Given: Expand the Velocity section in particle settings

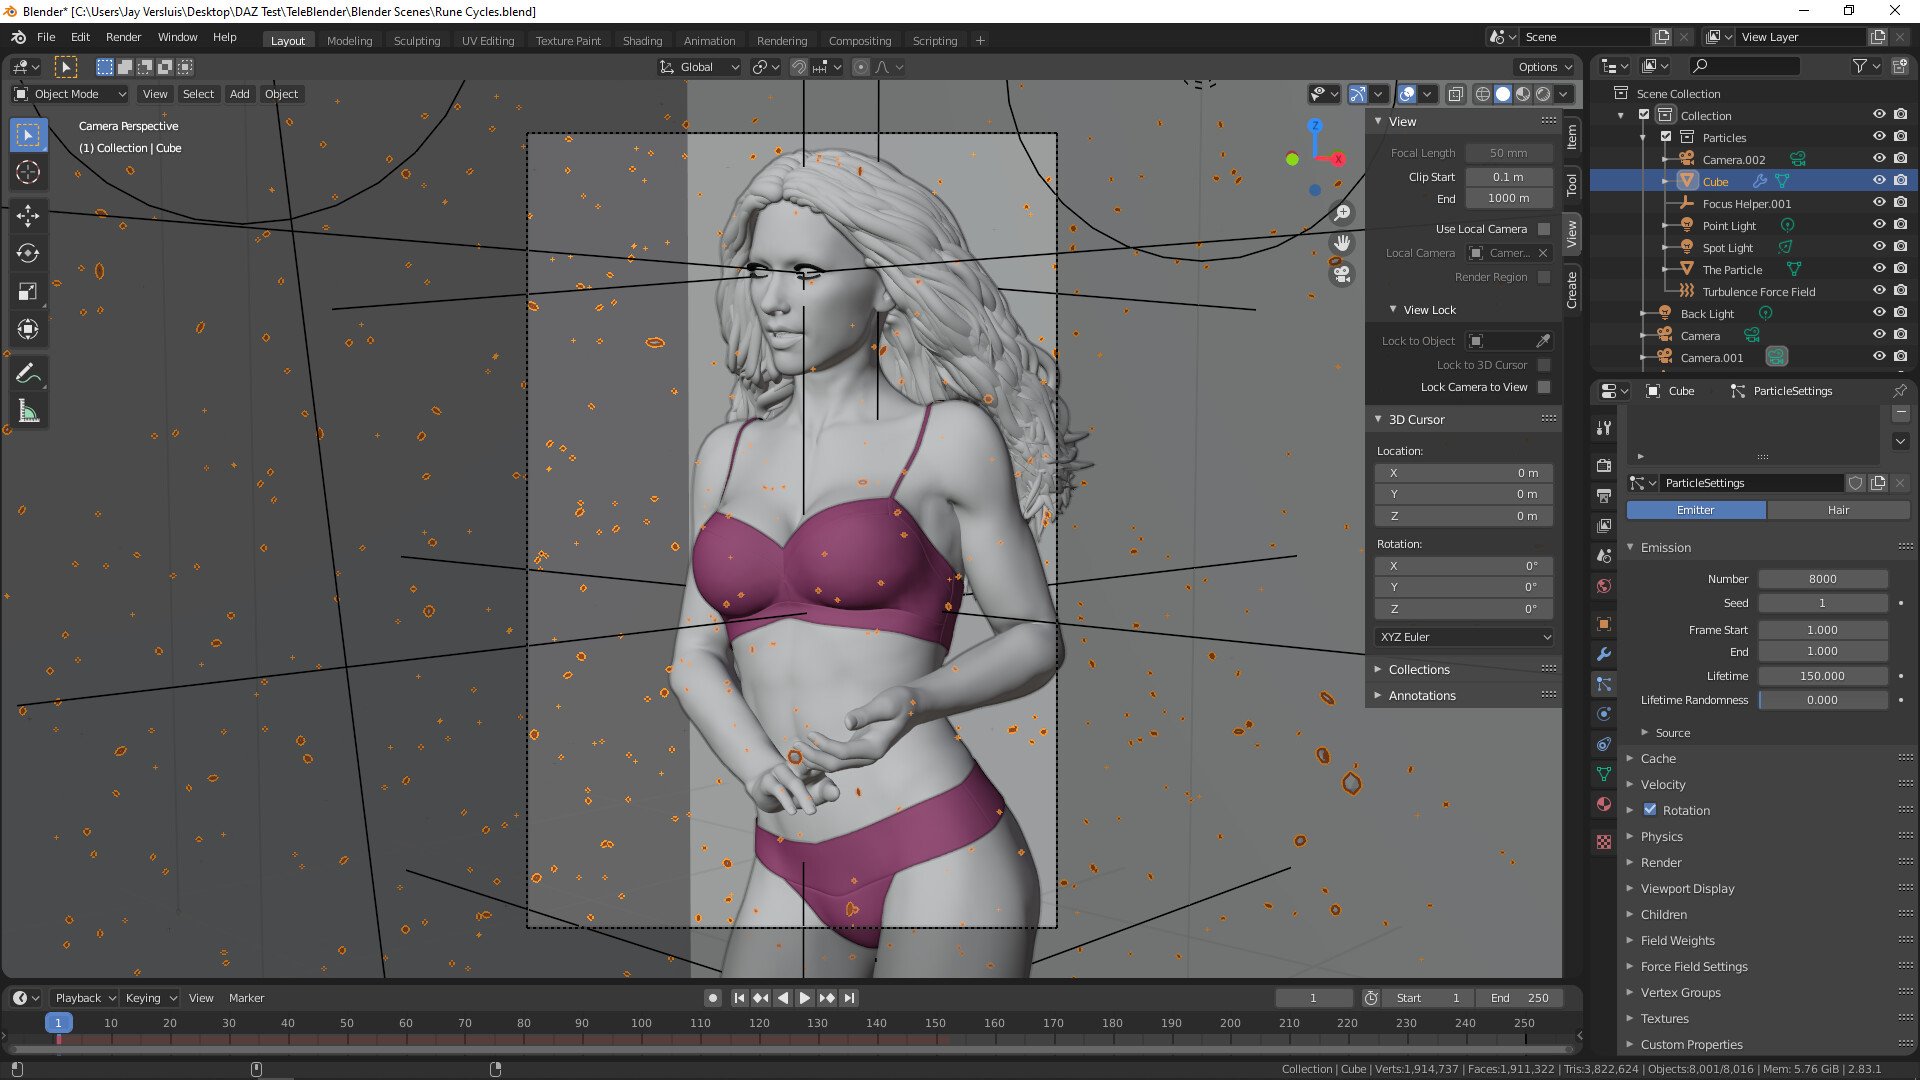Looking at the screenshot, I should [1663, 783].
